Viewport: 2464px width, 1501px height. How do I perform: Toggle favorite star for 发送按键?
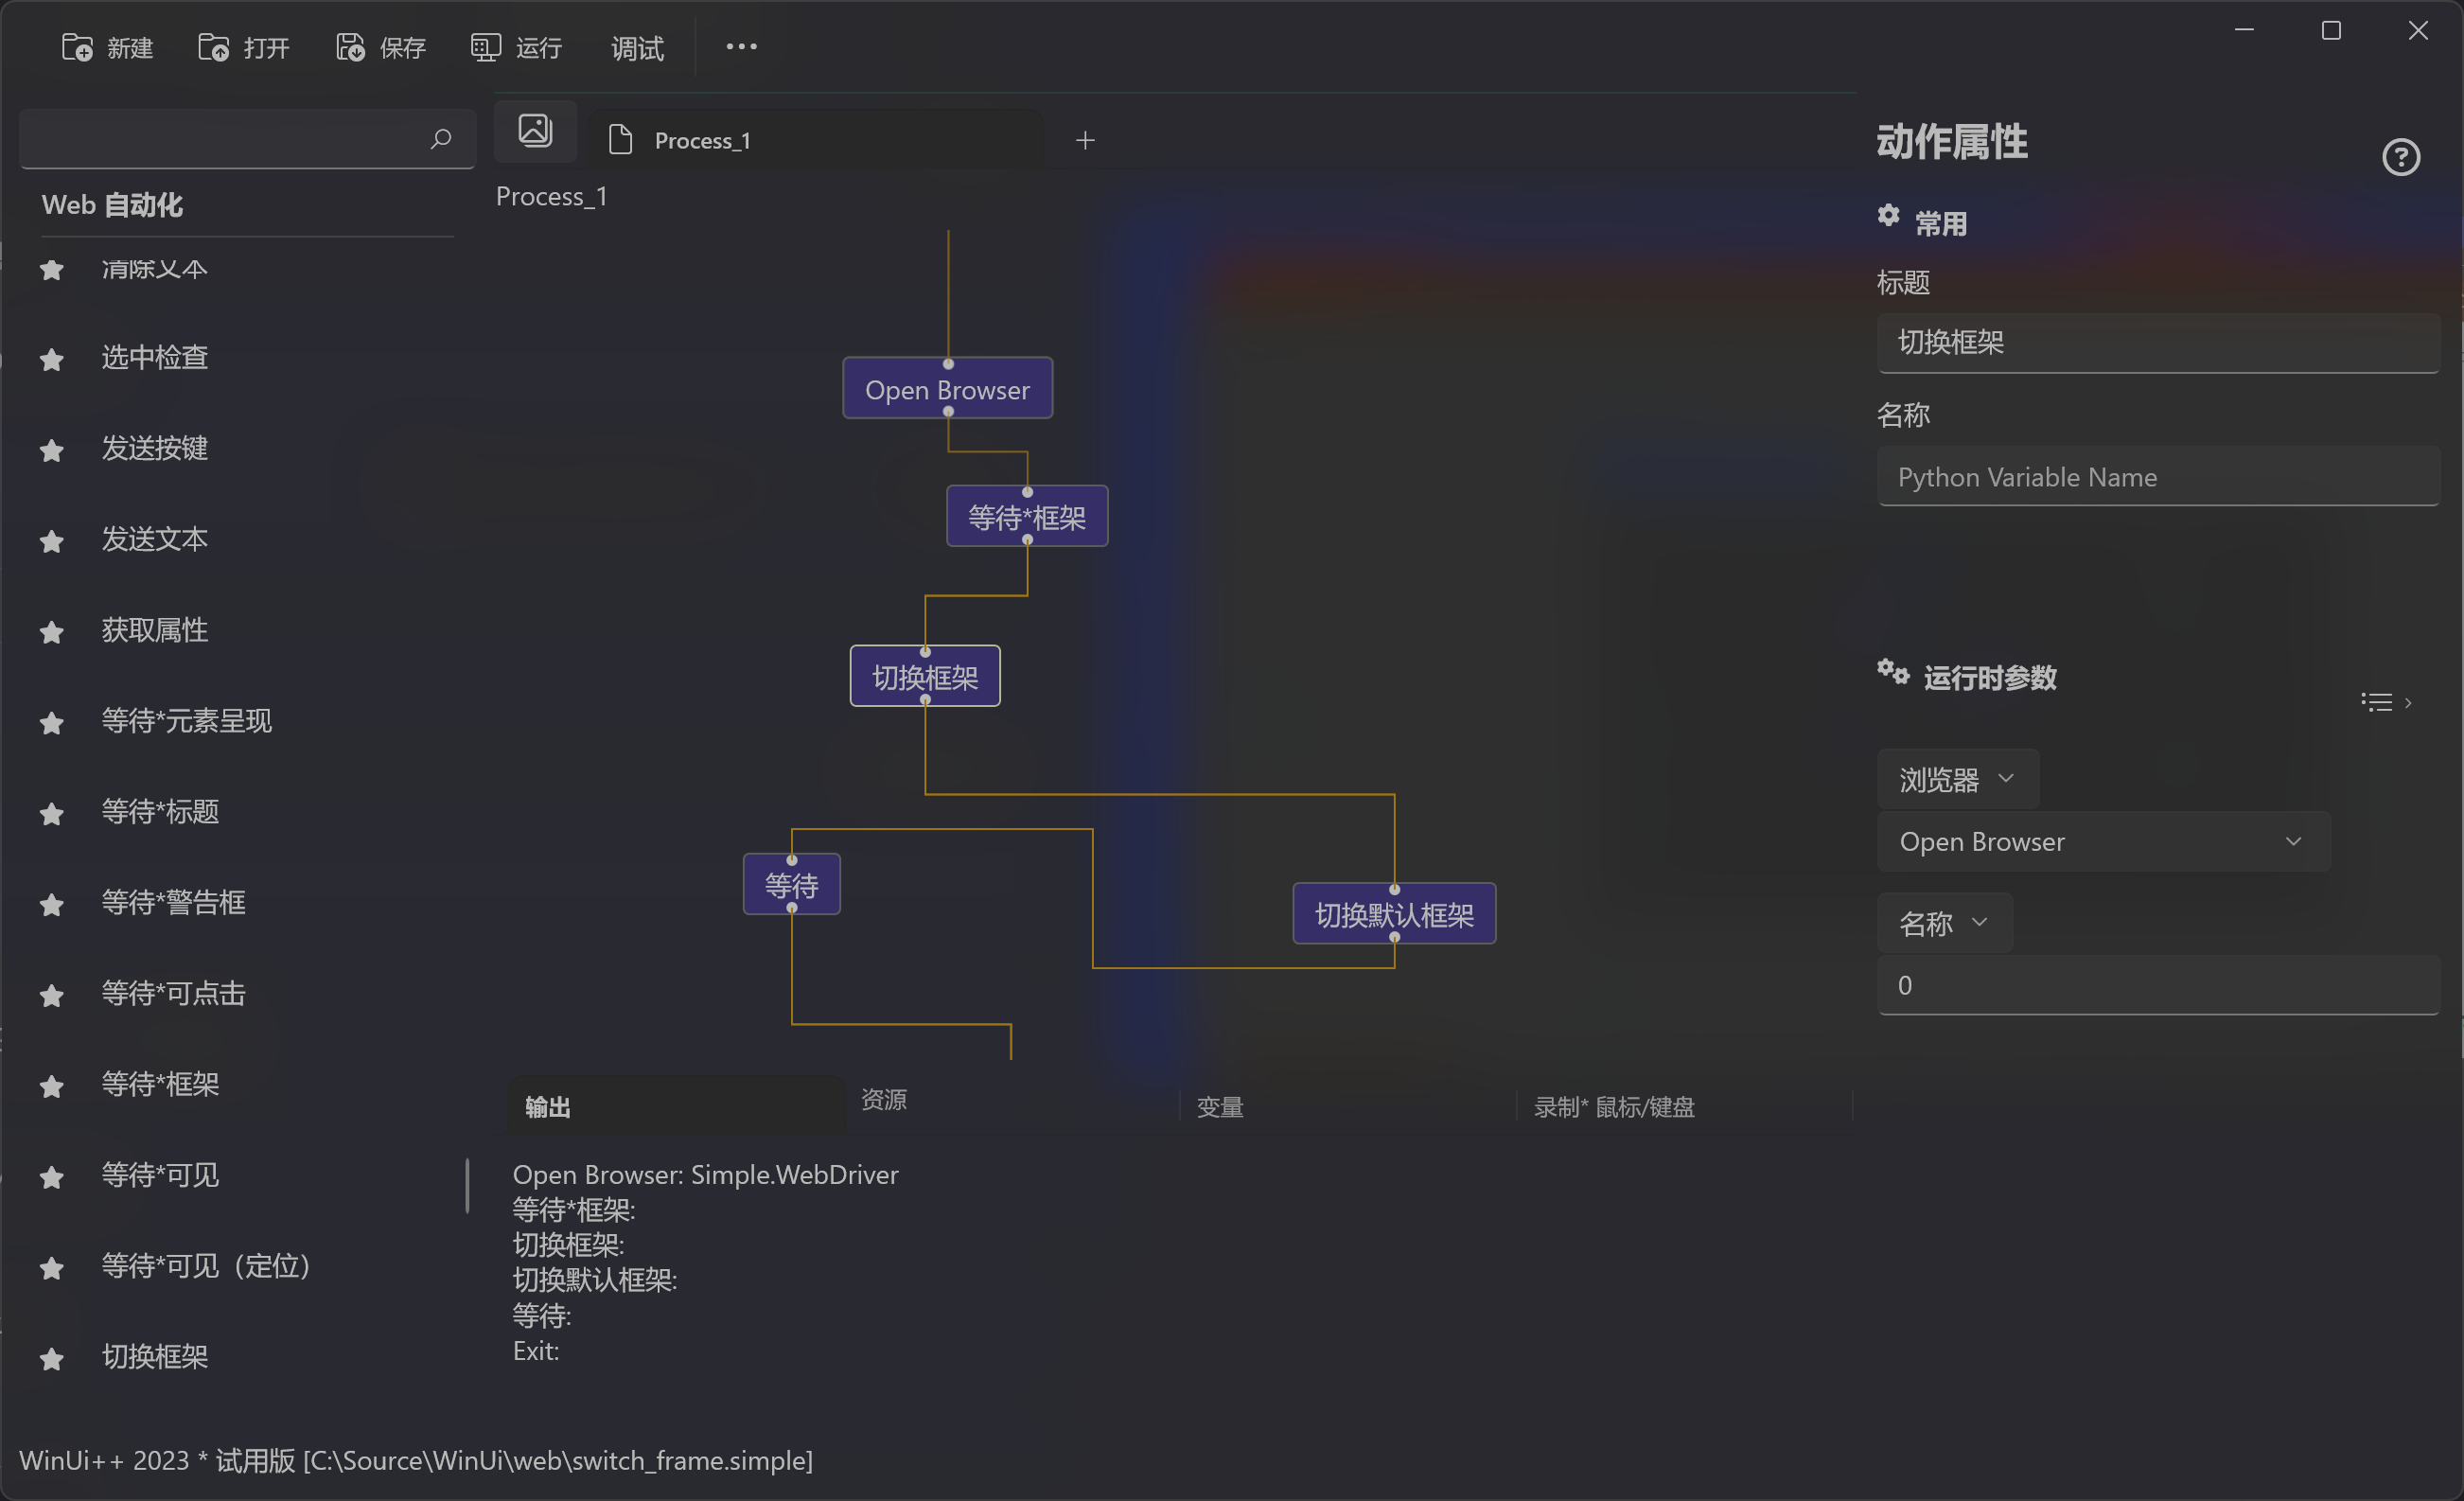[x=52, y=451]
